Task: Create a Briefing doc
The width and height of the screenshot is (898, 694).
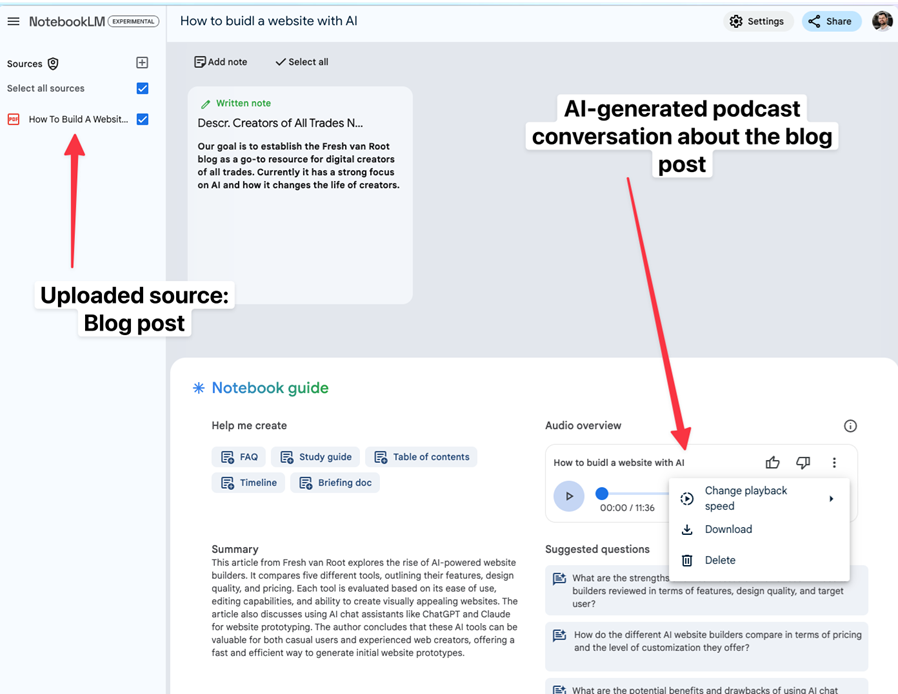Action: pos(335,483)
